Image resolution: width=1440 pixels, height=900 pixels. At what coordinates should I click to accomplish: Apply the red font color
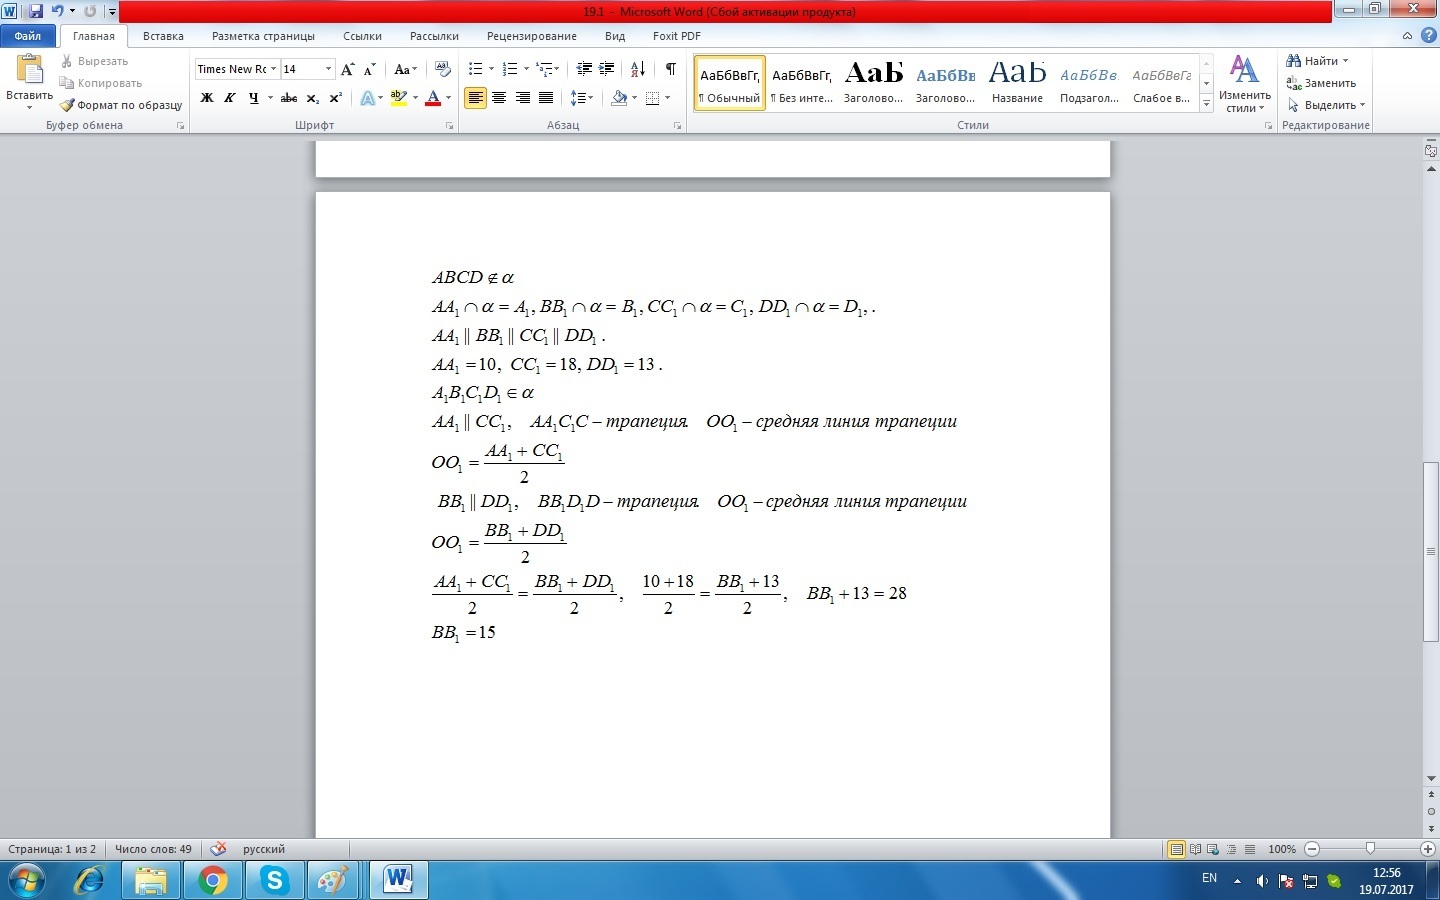(433, 98)
